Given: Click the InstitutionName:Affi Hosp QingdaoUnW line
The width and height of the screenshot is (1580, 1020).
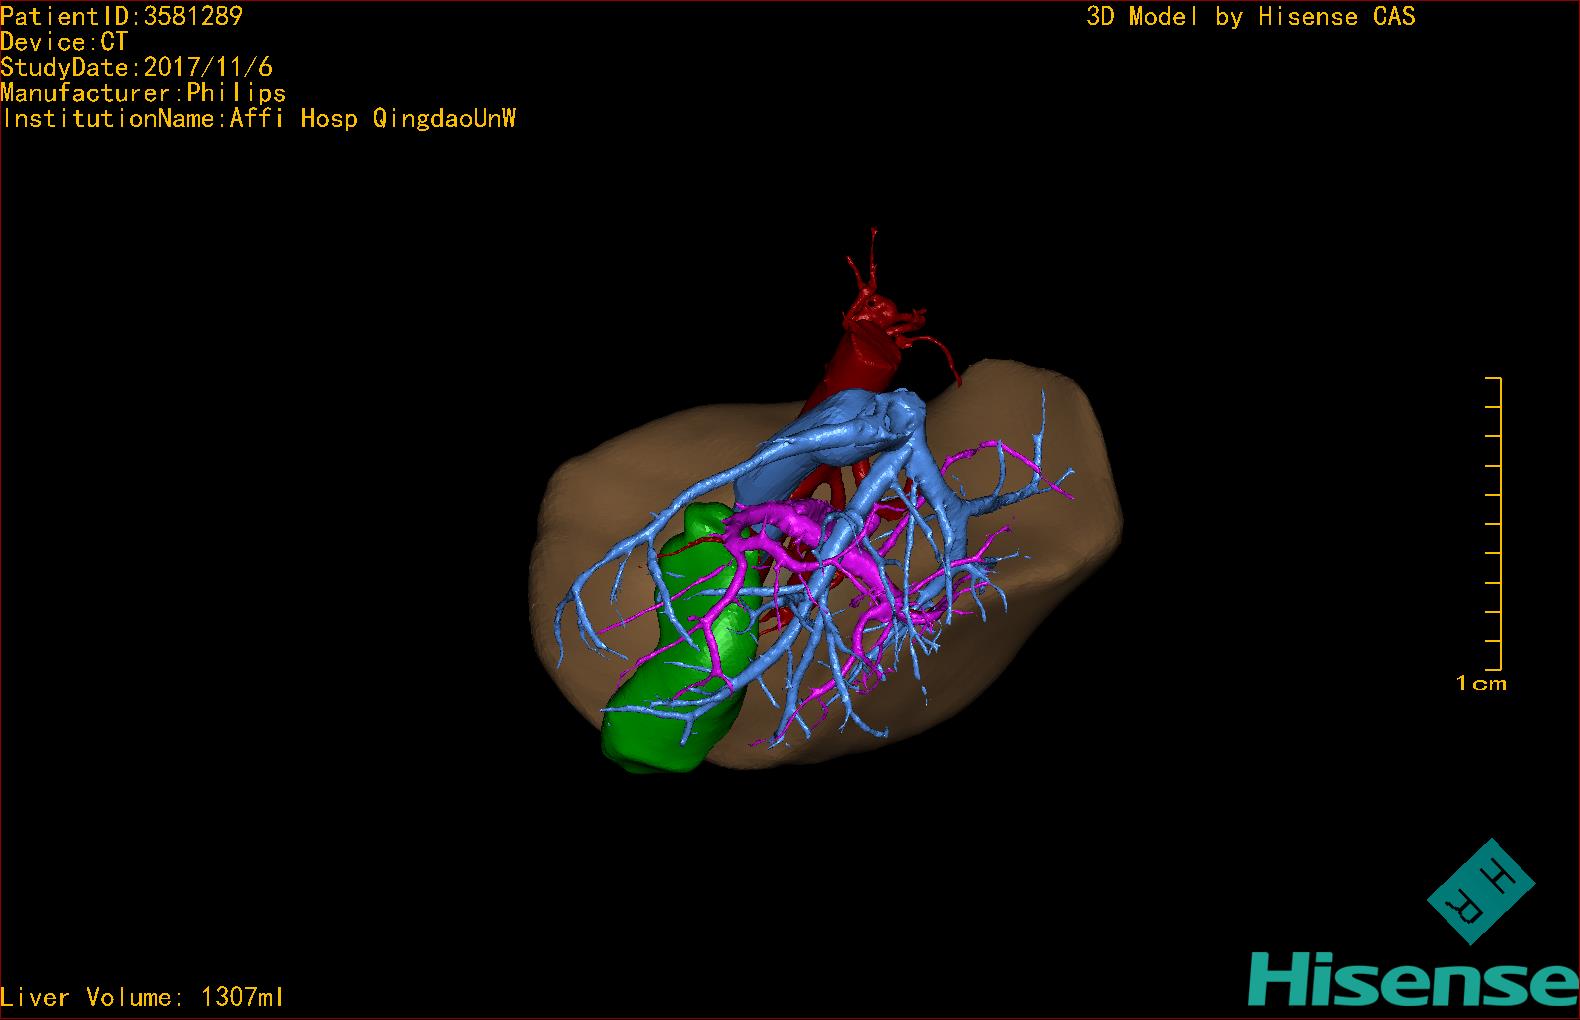Looking at the screenshot, I should coord(259,119).
